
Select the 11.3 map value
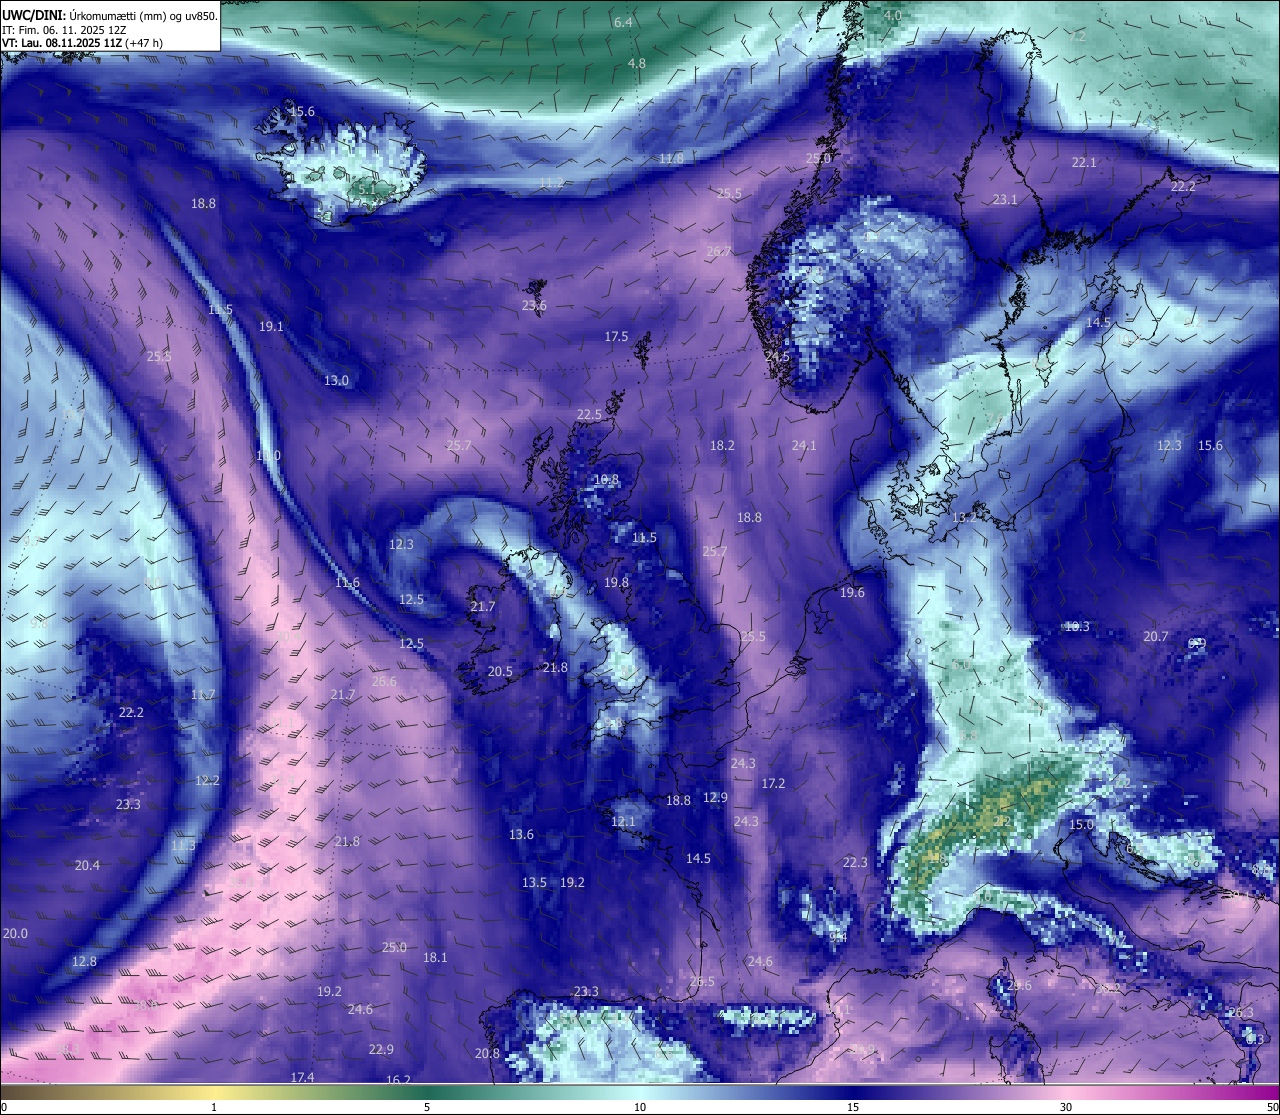click(183, 846)
